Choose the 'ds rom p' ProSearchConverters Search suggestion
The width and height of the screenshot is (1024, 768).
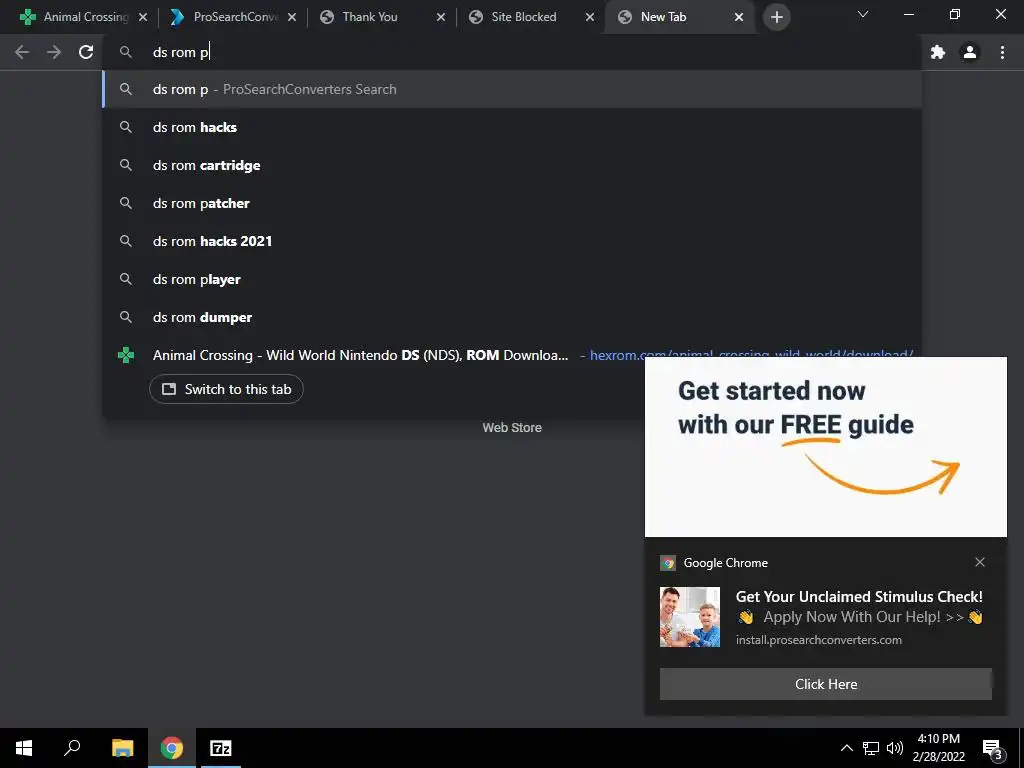[513, 89]
